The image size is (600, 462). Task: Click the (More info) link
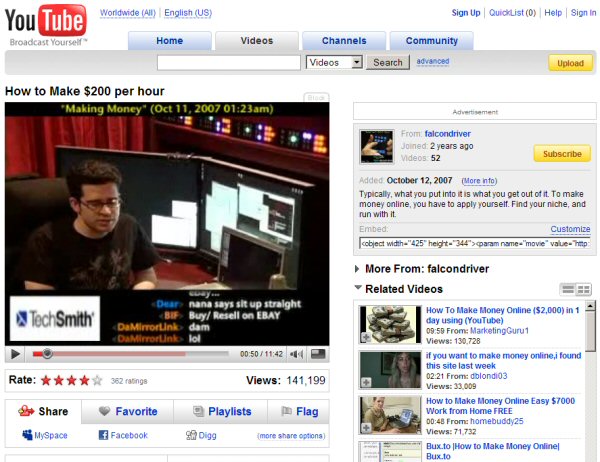click(x=479, y=181)
